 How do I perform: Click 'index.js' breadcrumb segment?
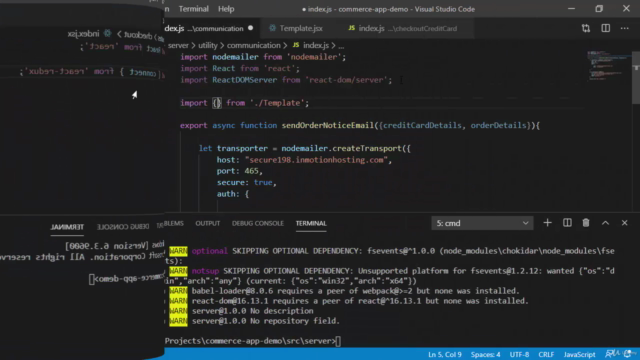point(316,45)
